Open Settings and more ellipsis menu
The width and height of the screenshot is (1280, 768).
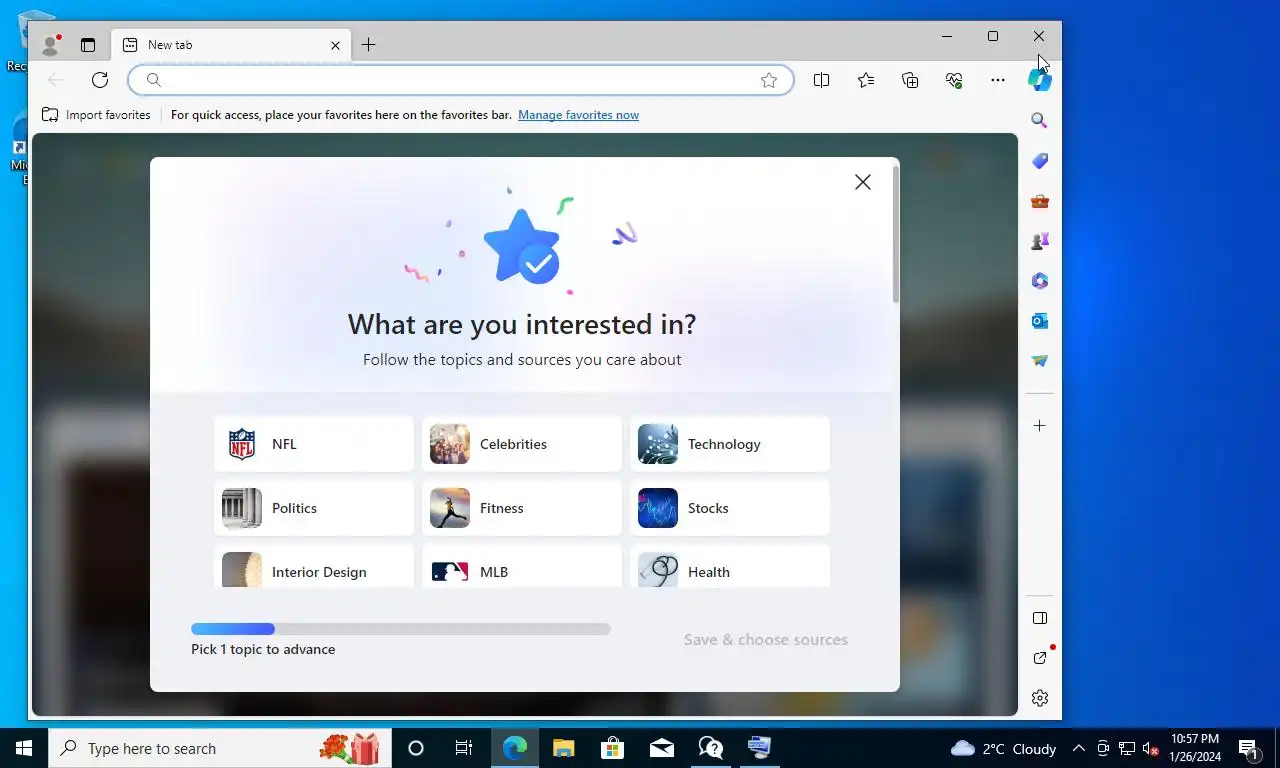pyautogui.click(x=998, y=80)
